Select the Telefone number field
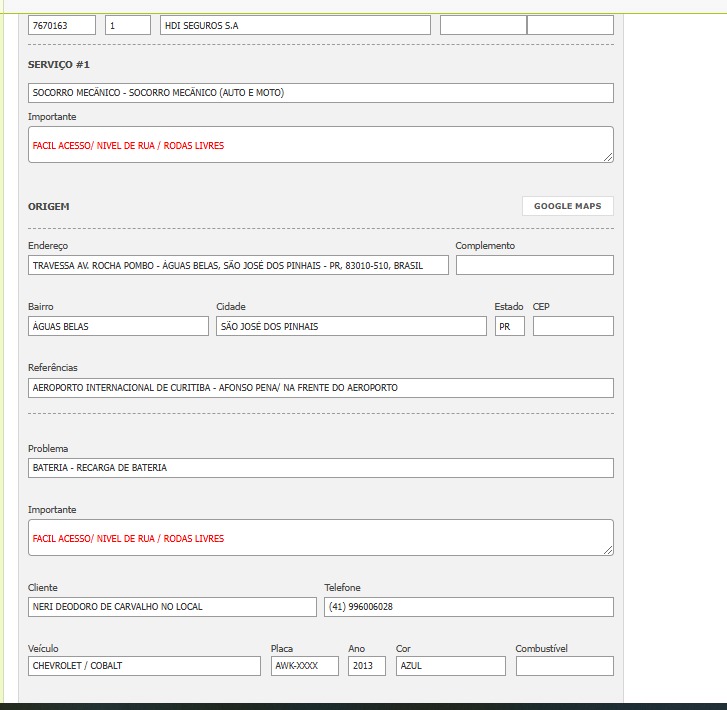 pos(468,607)
